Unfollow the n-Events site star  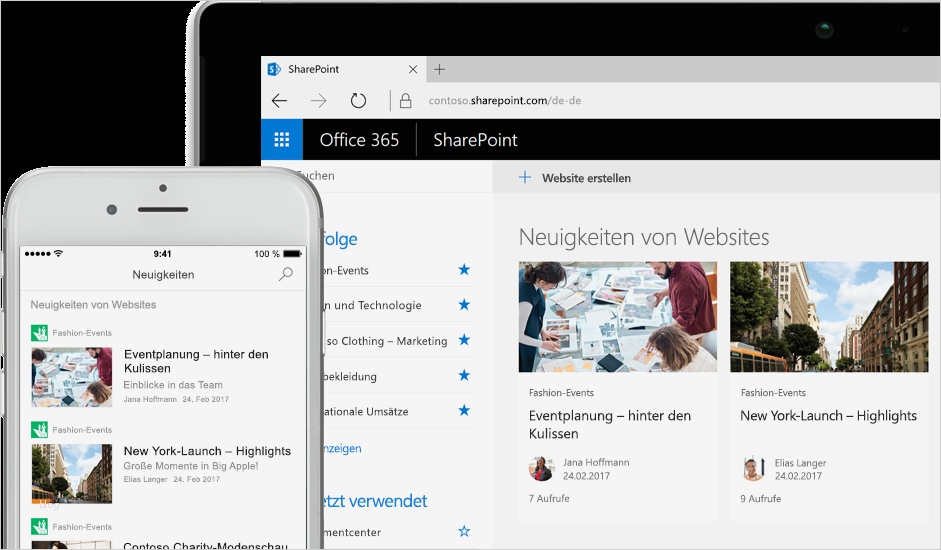[x=464, y=270]
